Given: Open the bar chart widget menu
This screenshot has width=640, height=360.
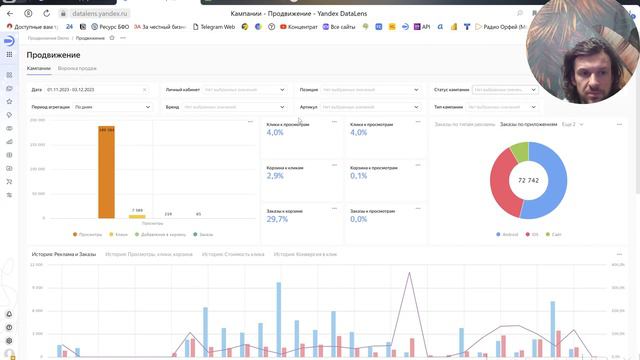Looking at the screenshot, I should (x=250, y=122).
